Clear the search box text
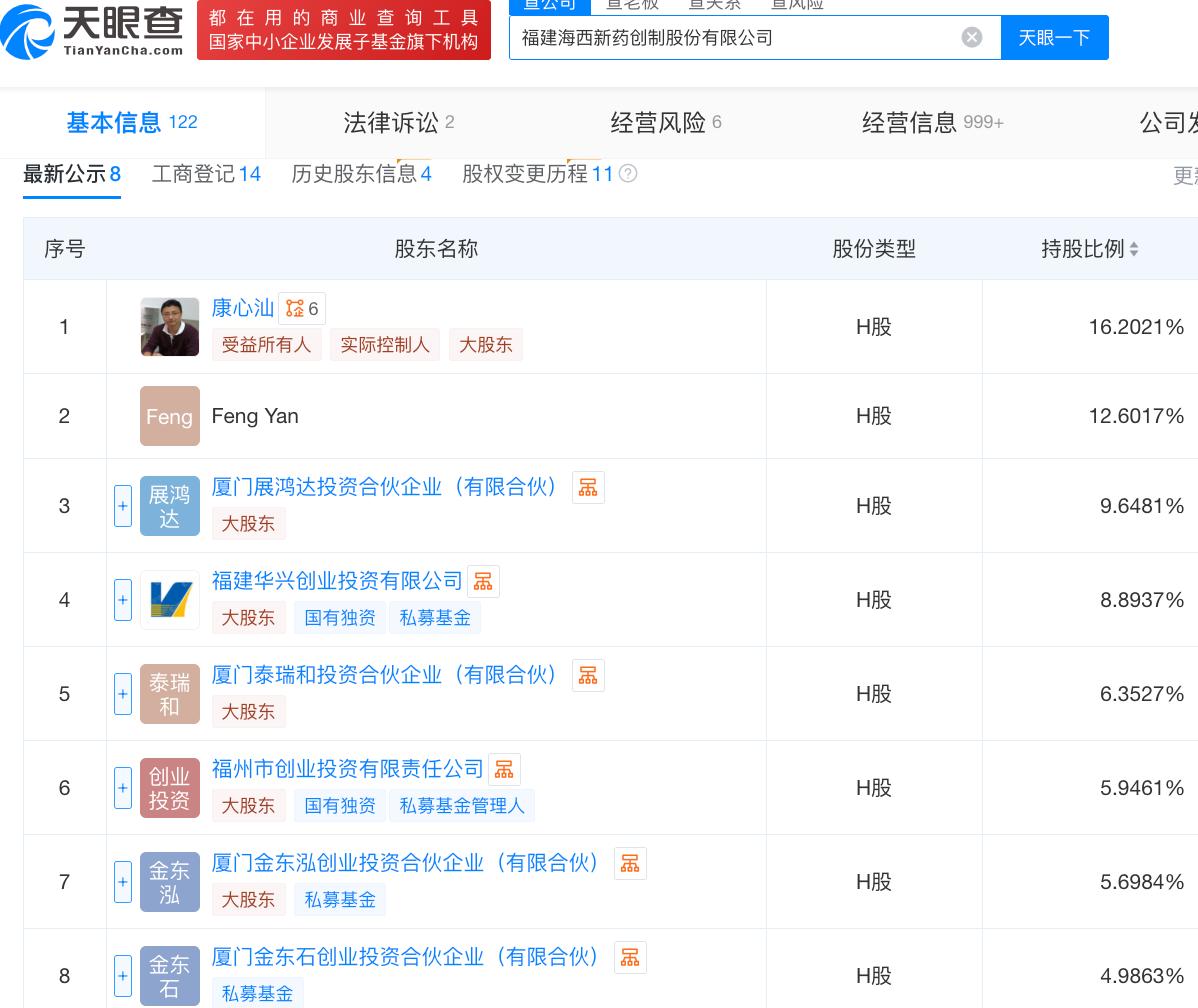Image resolution: width=1198 pixels, height=1008 pixels. point(971,38)
